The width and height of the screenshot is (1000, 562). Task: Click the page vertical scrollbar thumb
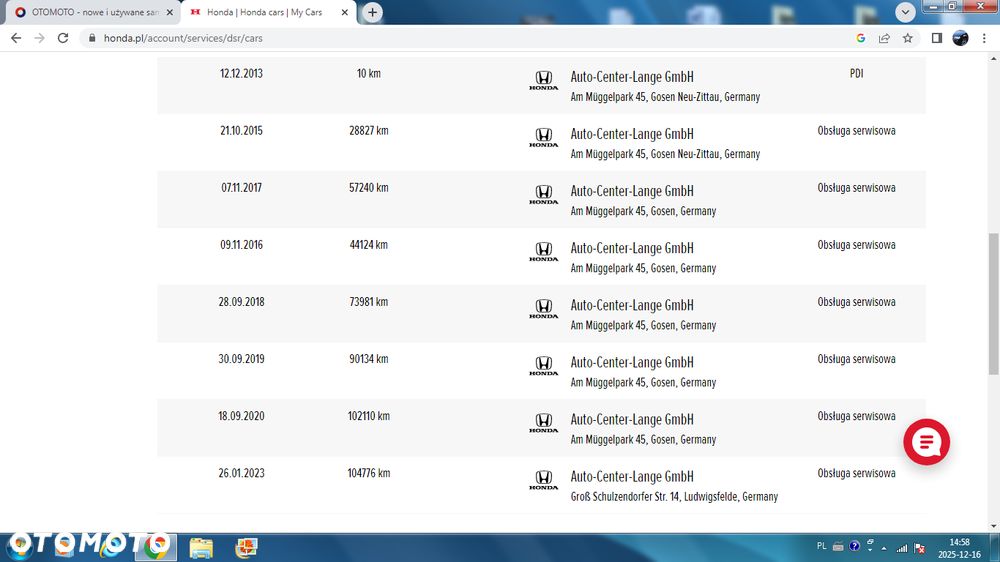(x=994, y=304)
